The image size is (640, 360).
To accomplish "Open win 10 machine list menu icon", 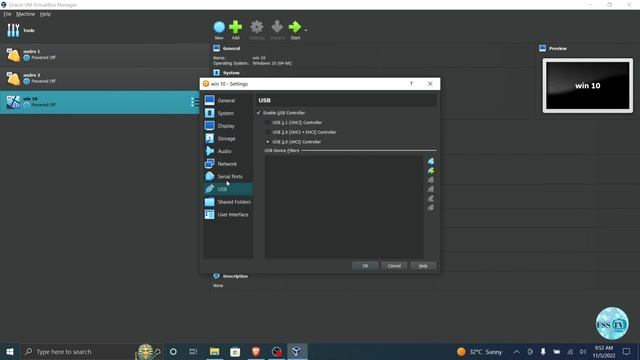I will point(194,102).
